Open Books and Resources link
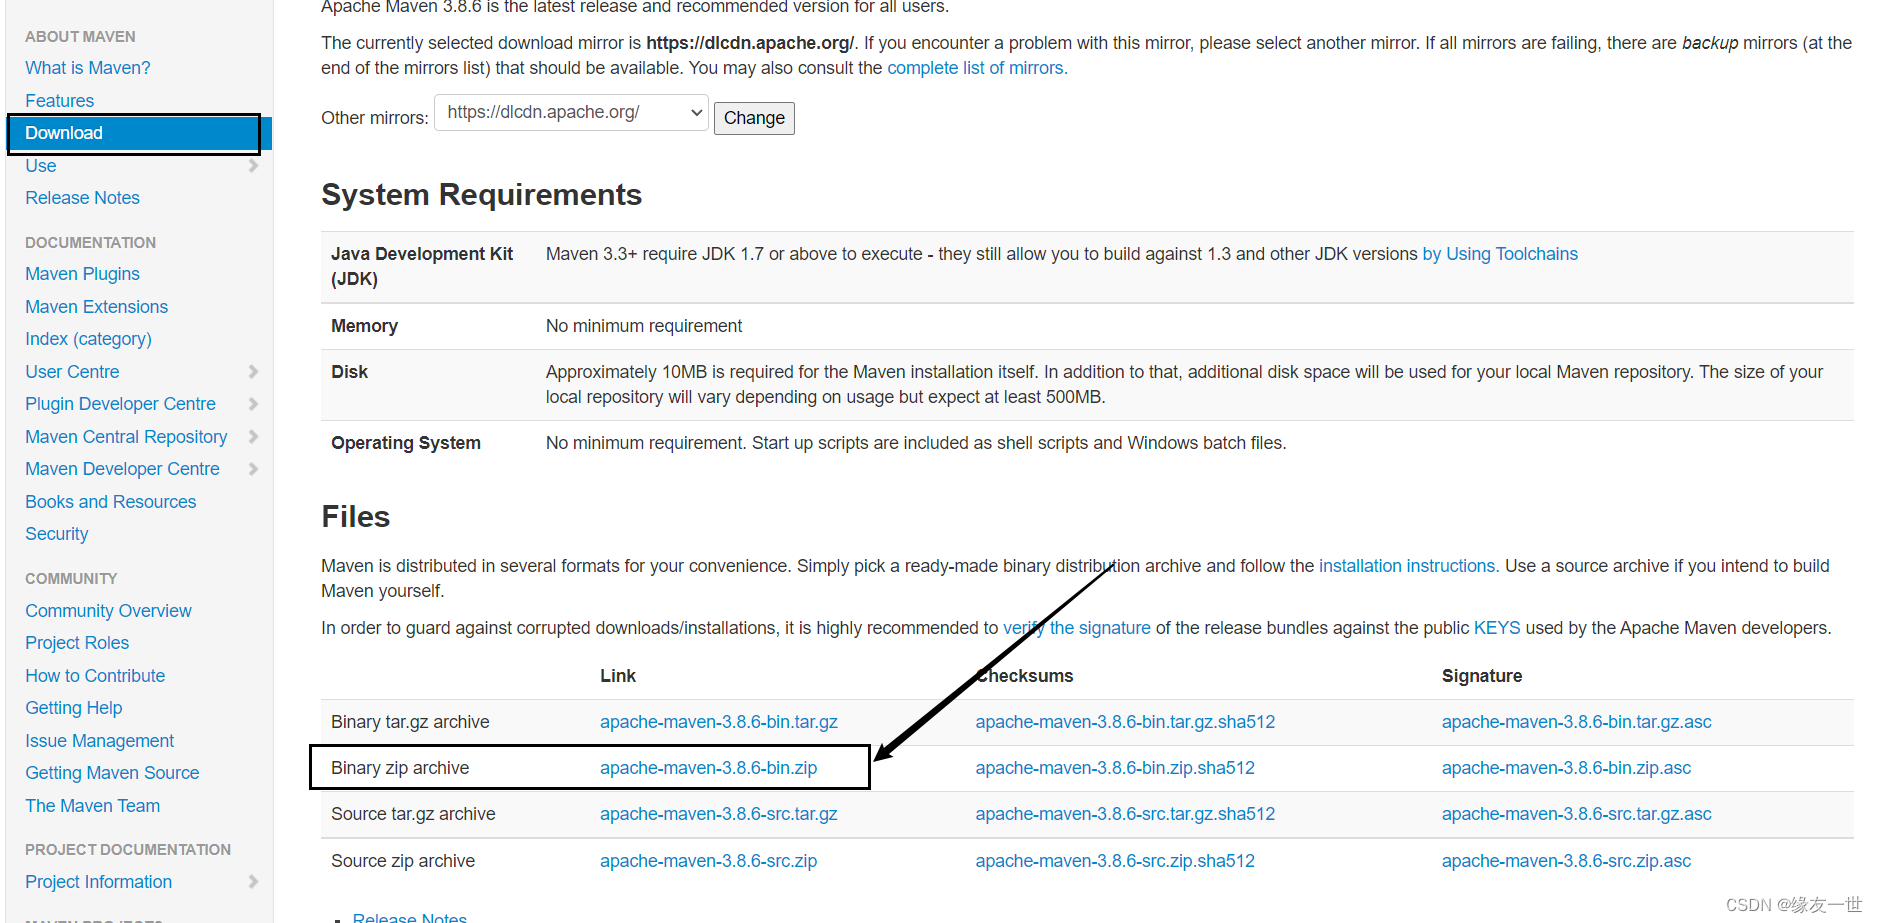Viewport: 1878px width, 923px height. [x=110, y=502]
